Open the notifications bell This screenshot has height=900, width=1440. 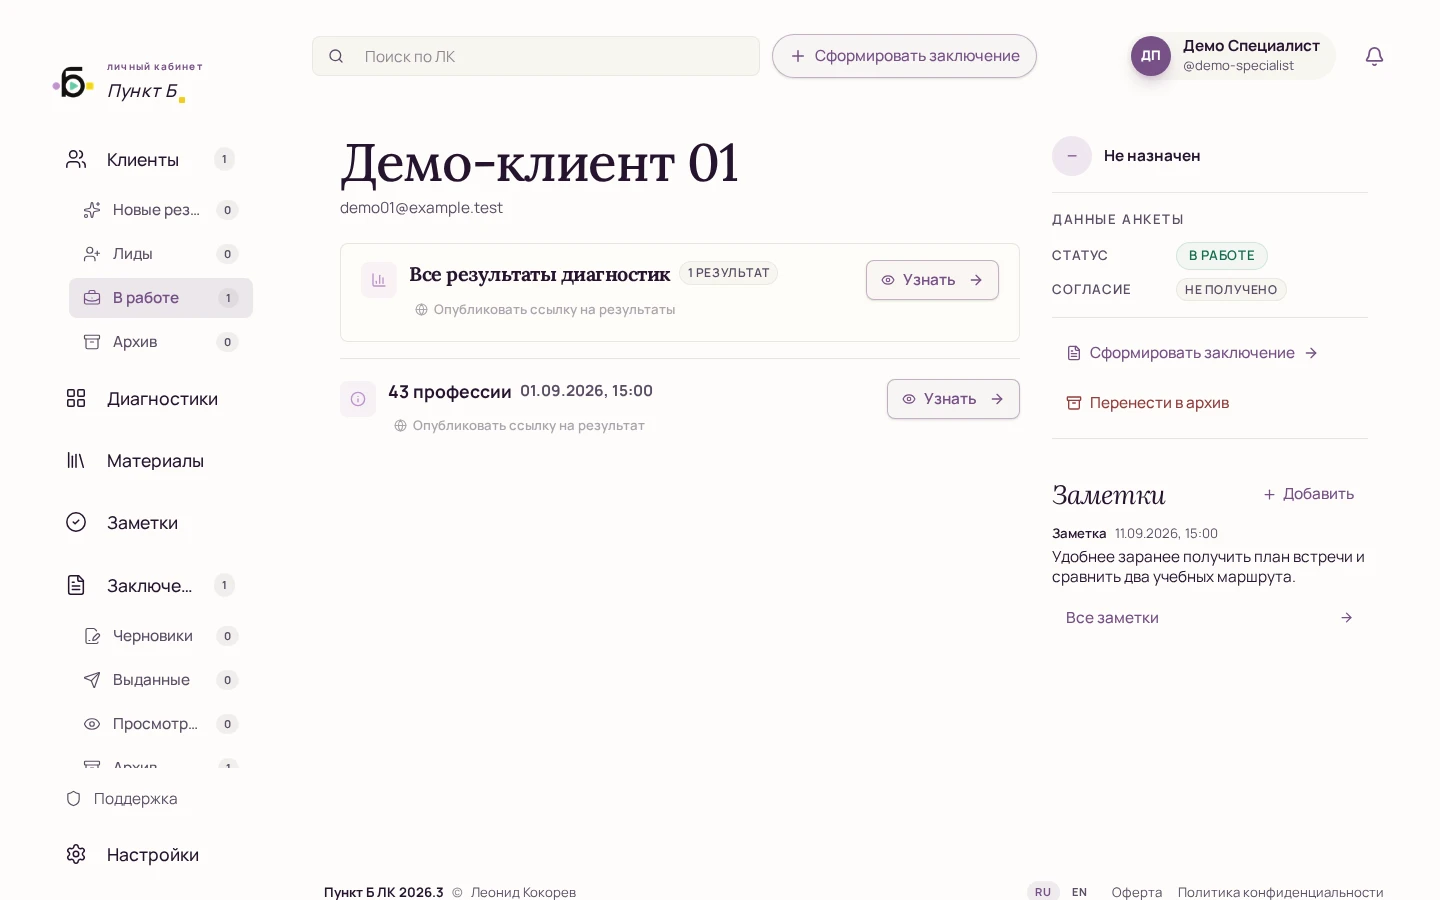(1374, 56)
